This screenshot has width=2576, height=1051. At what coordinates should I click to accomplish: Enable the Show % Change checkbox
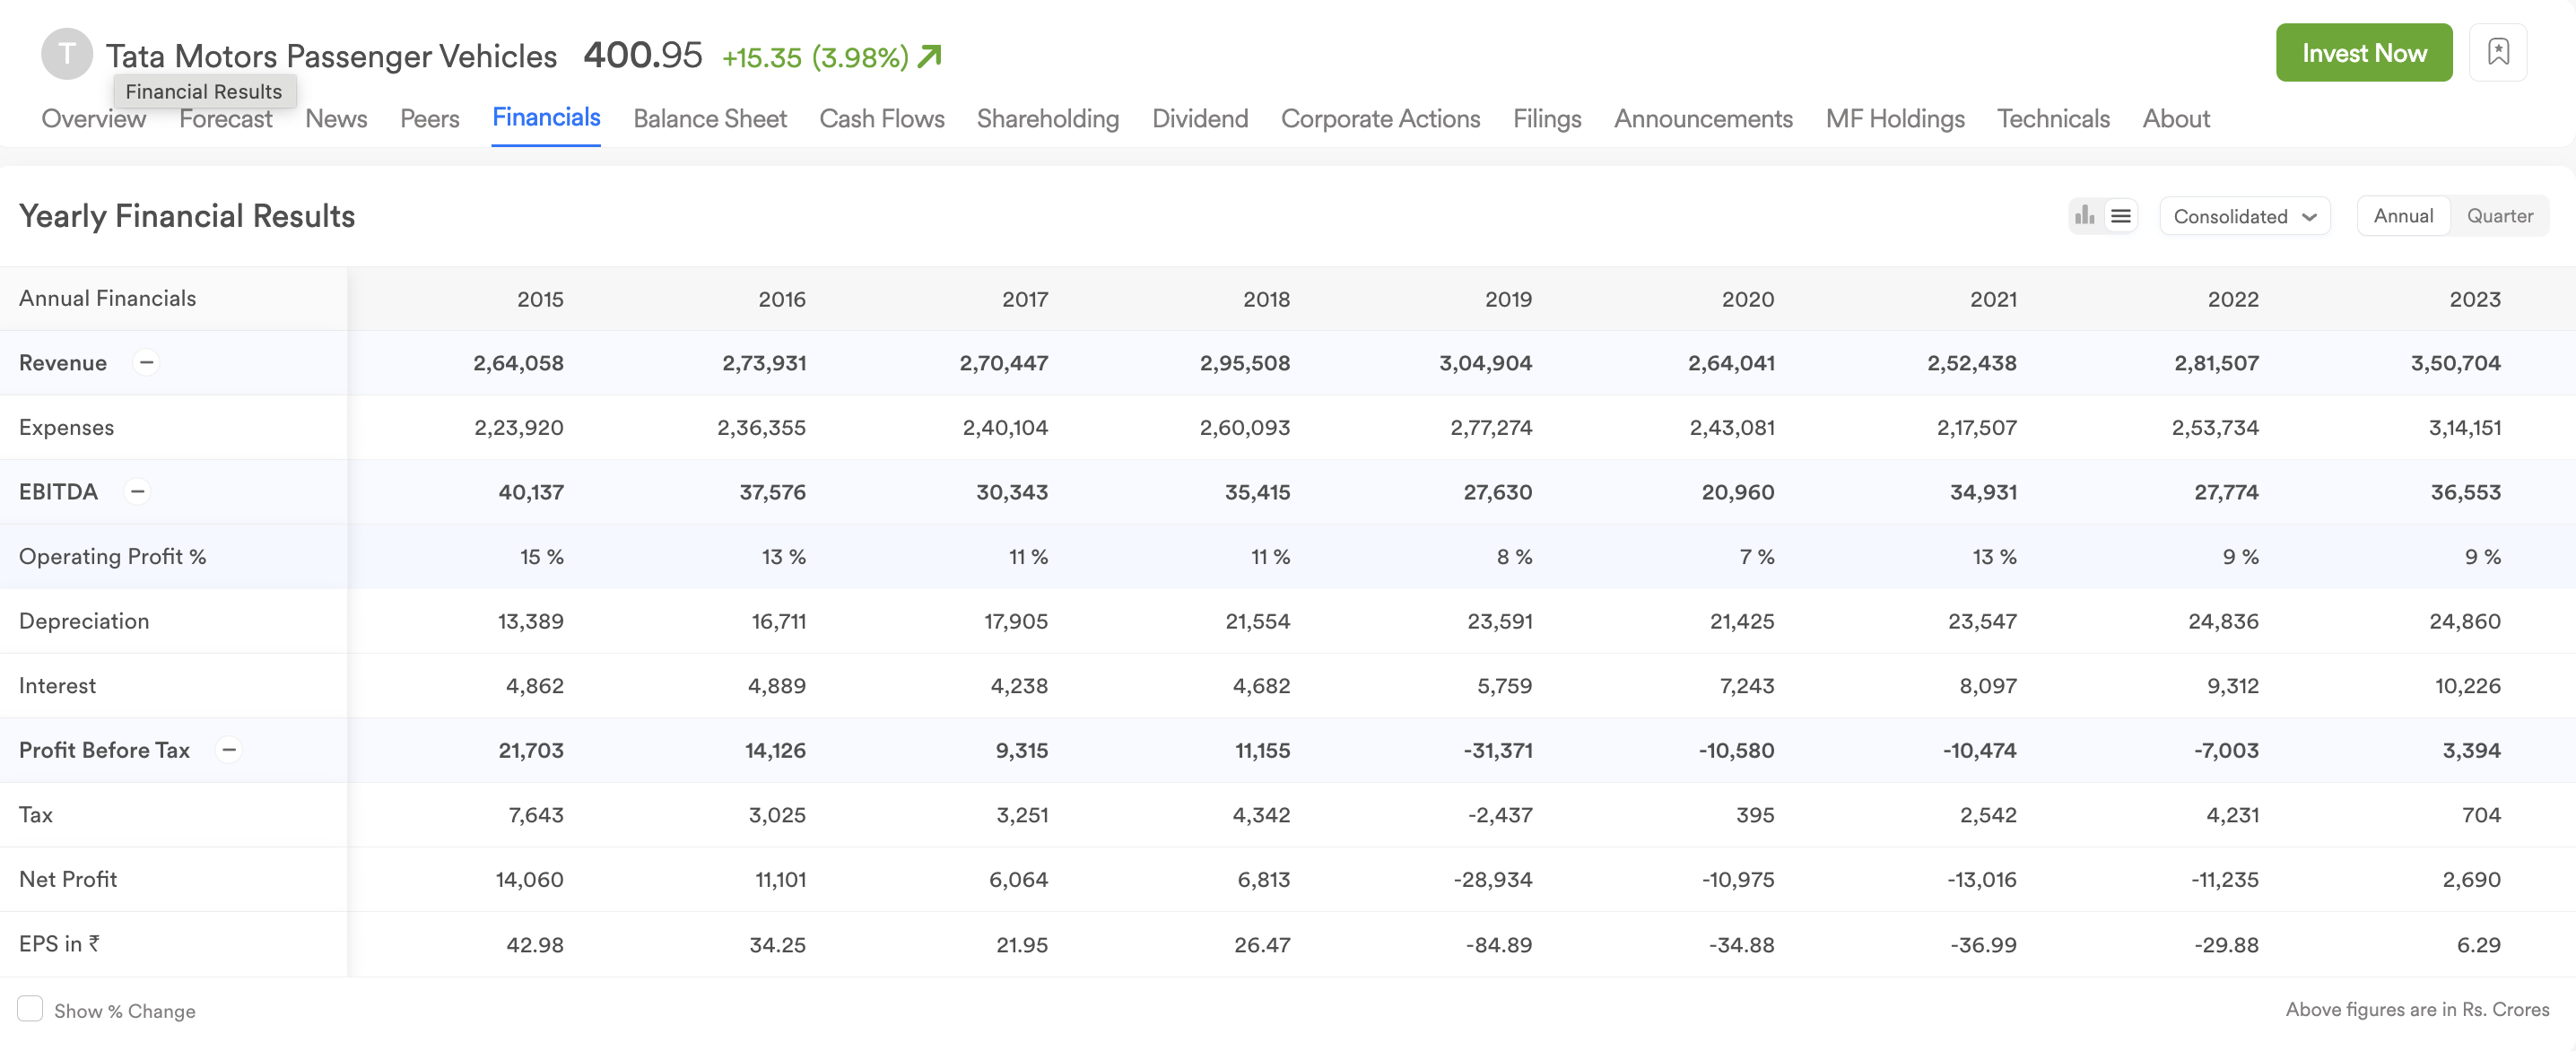[x=30, y=1009]
